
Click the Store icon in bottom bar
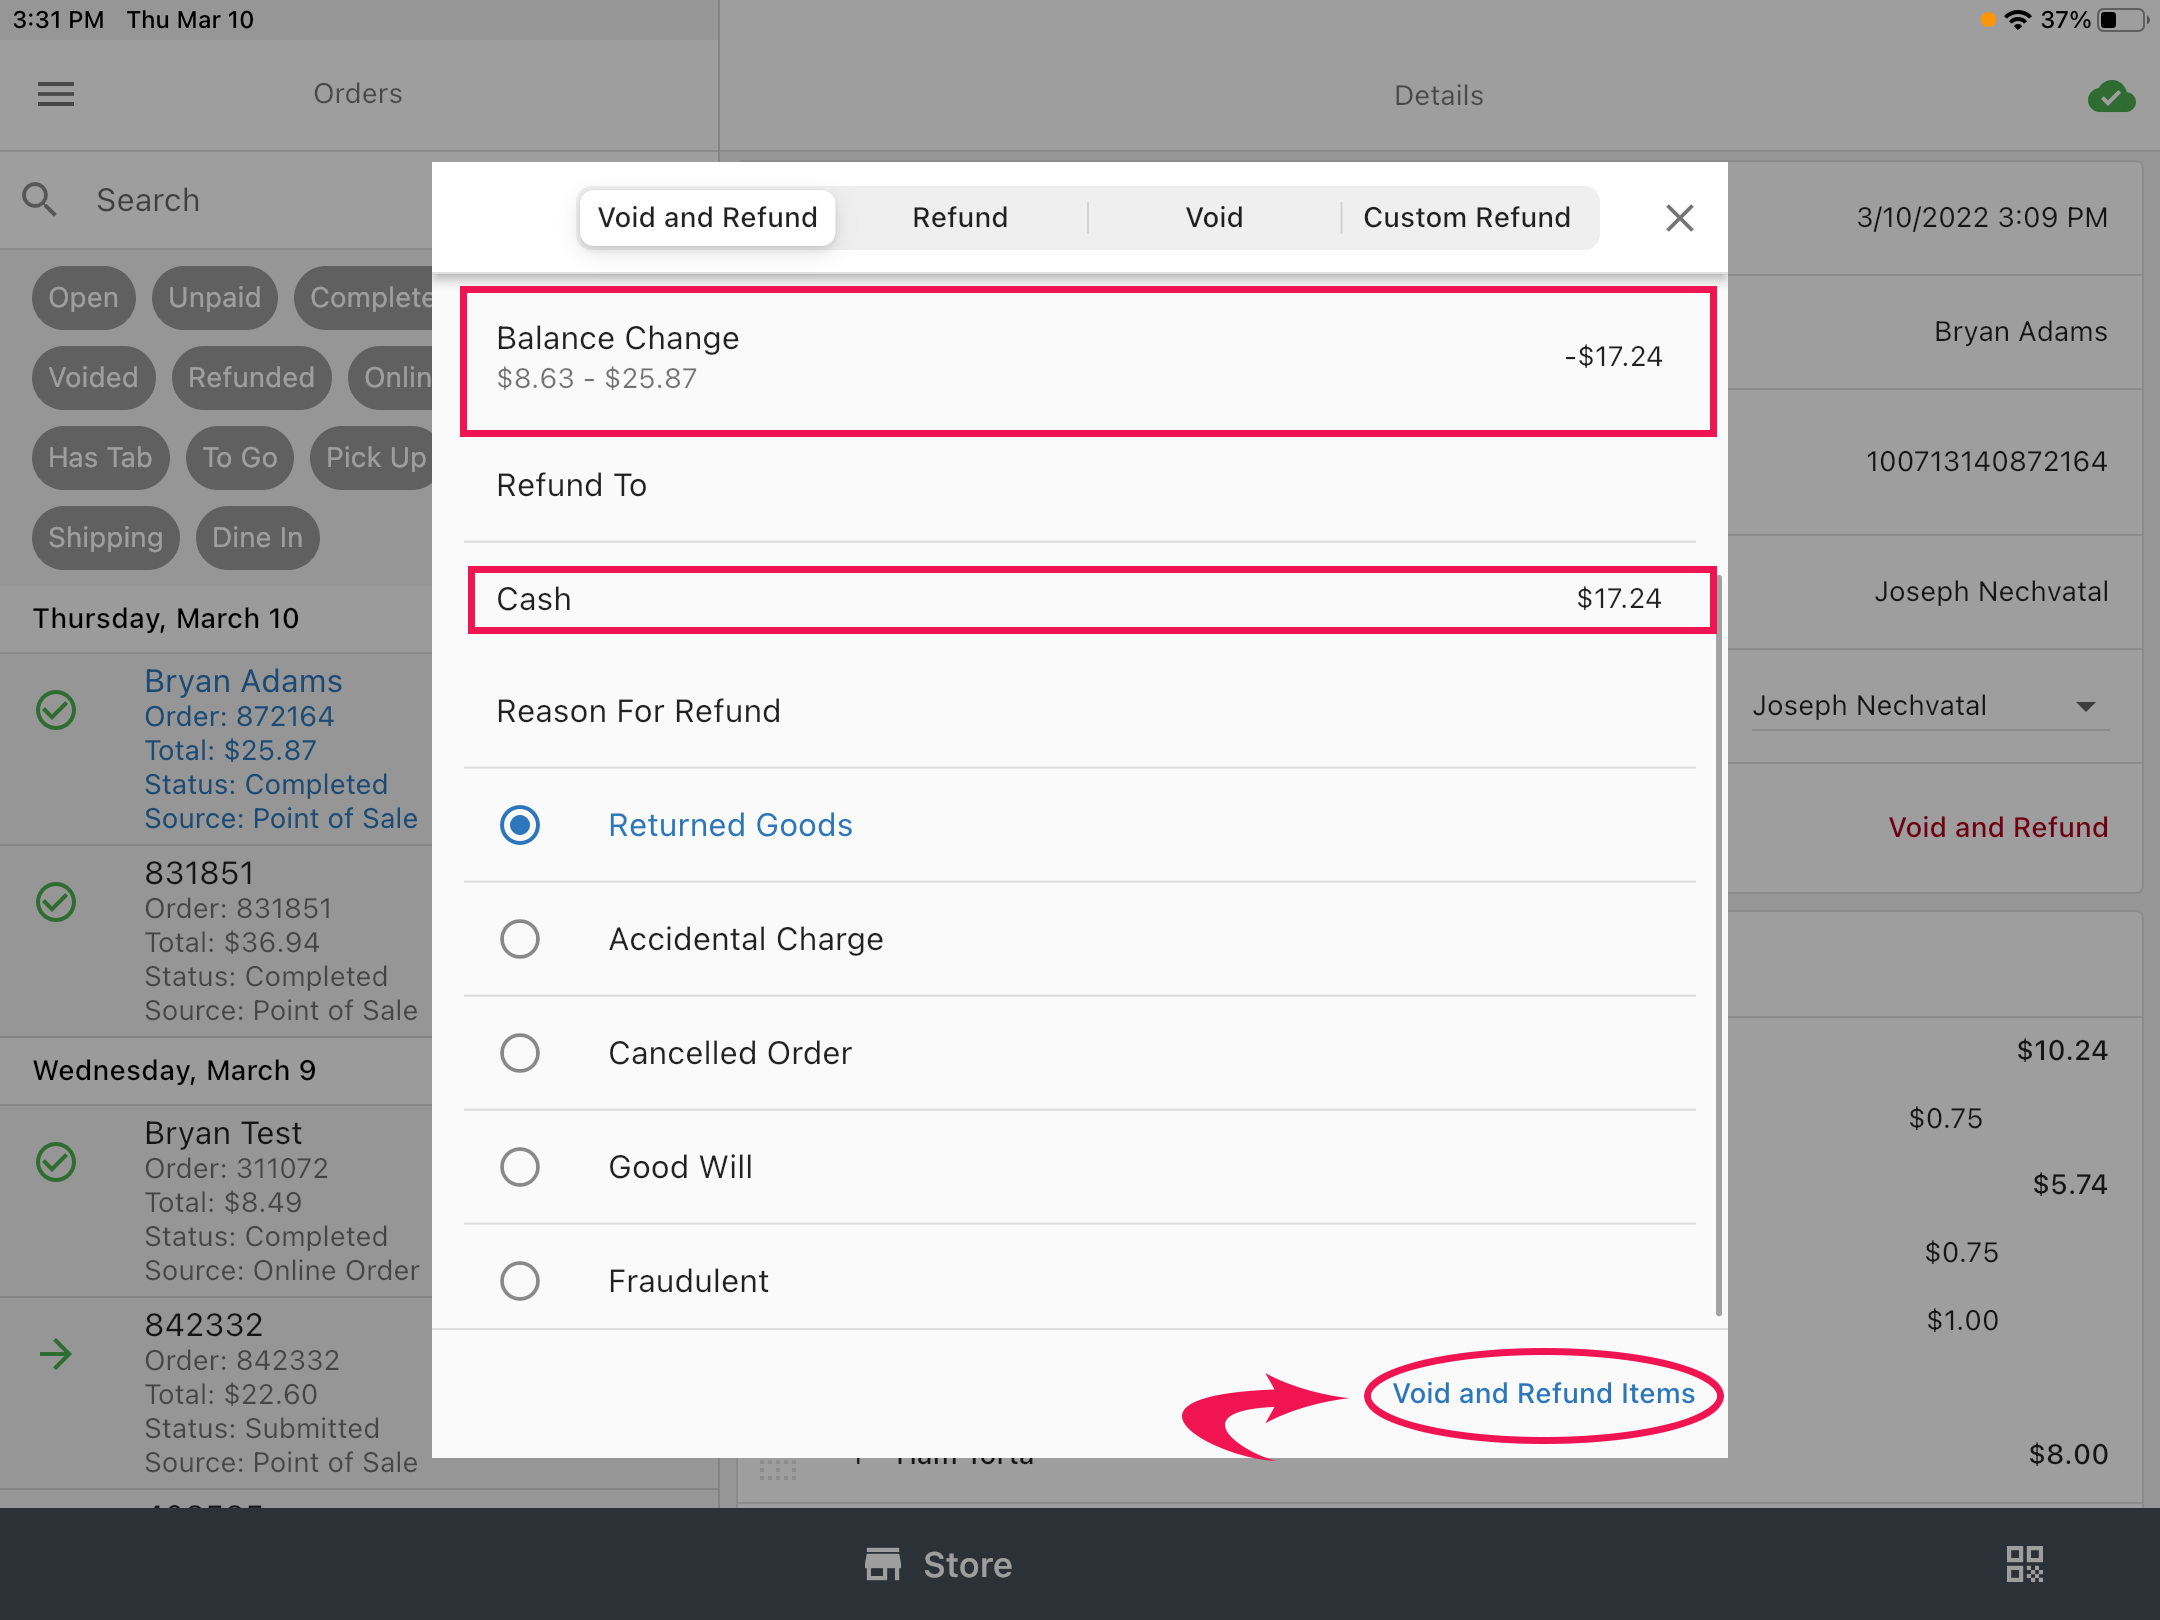tap(883, 1564)
